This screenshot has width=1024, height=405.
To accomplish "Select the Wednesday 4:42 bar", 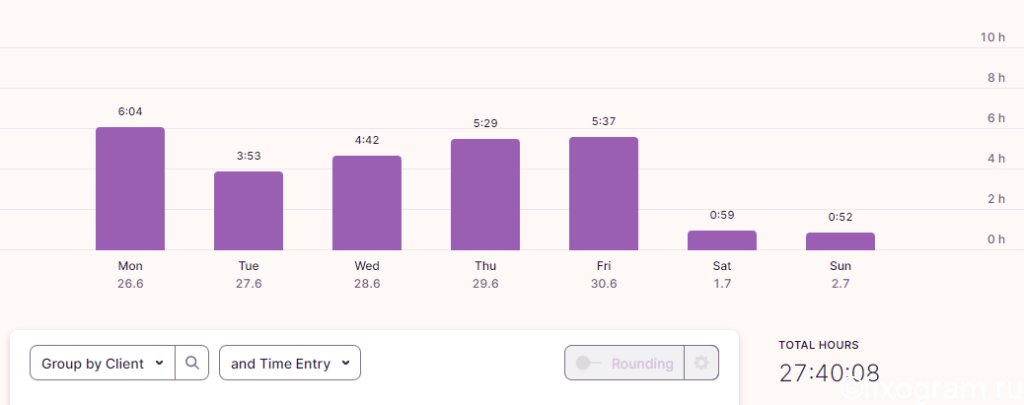I will coord(366,203).
